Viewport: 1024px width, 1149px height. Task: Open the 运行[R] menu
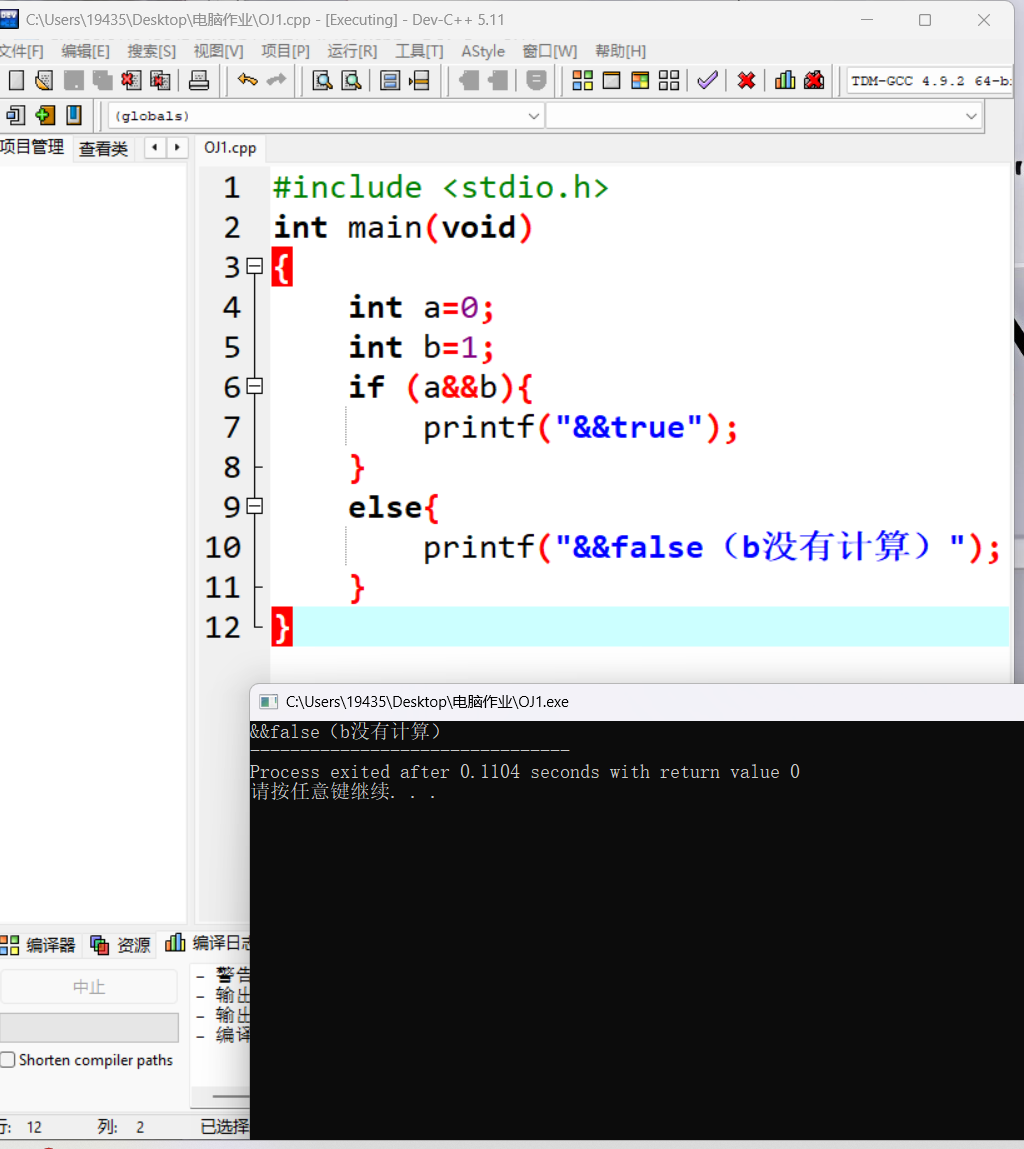point(353,51)
